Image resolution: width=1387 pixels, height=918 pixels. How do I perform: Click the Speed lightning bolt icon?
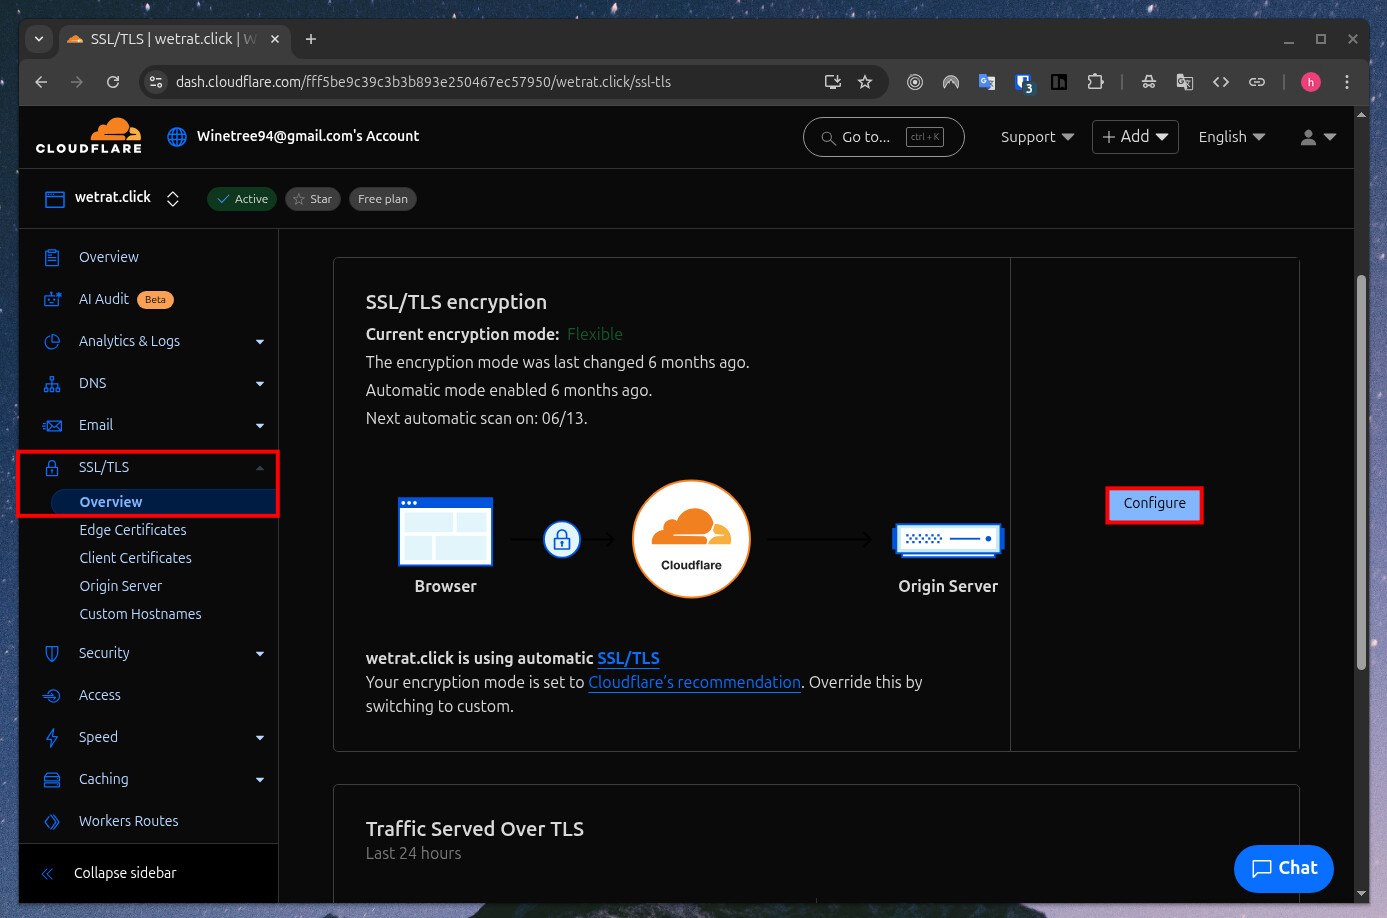(52, 737)
